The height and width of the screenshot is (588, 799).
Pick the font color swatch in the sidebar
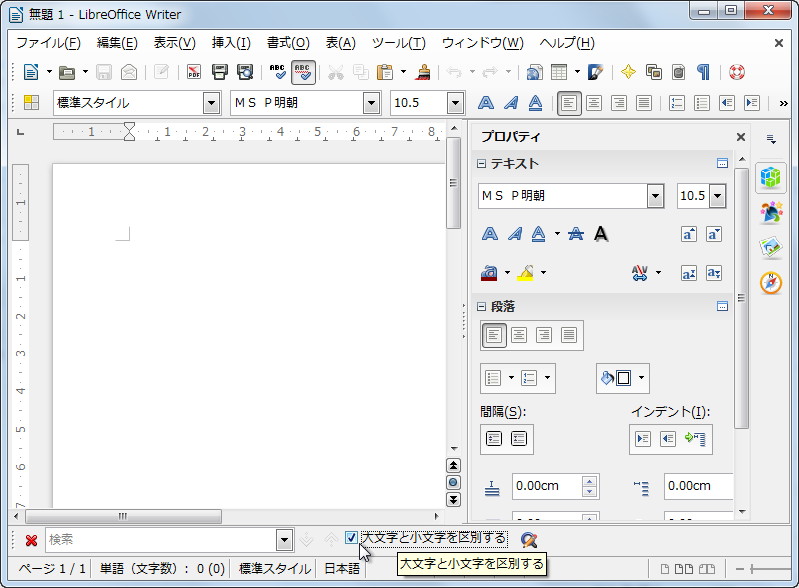(489, 274)
